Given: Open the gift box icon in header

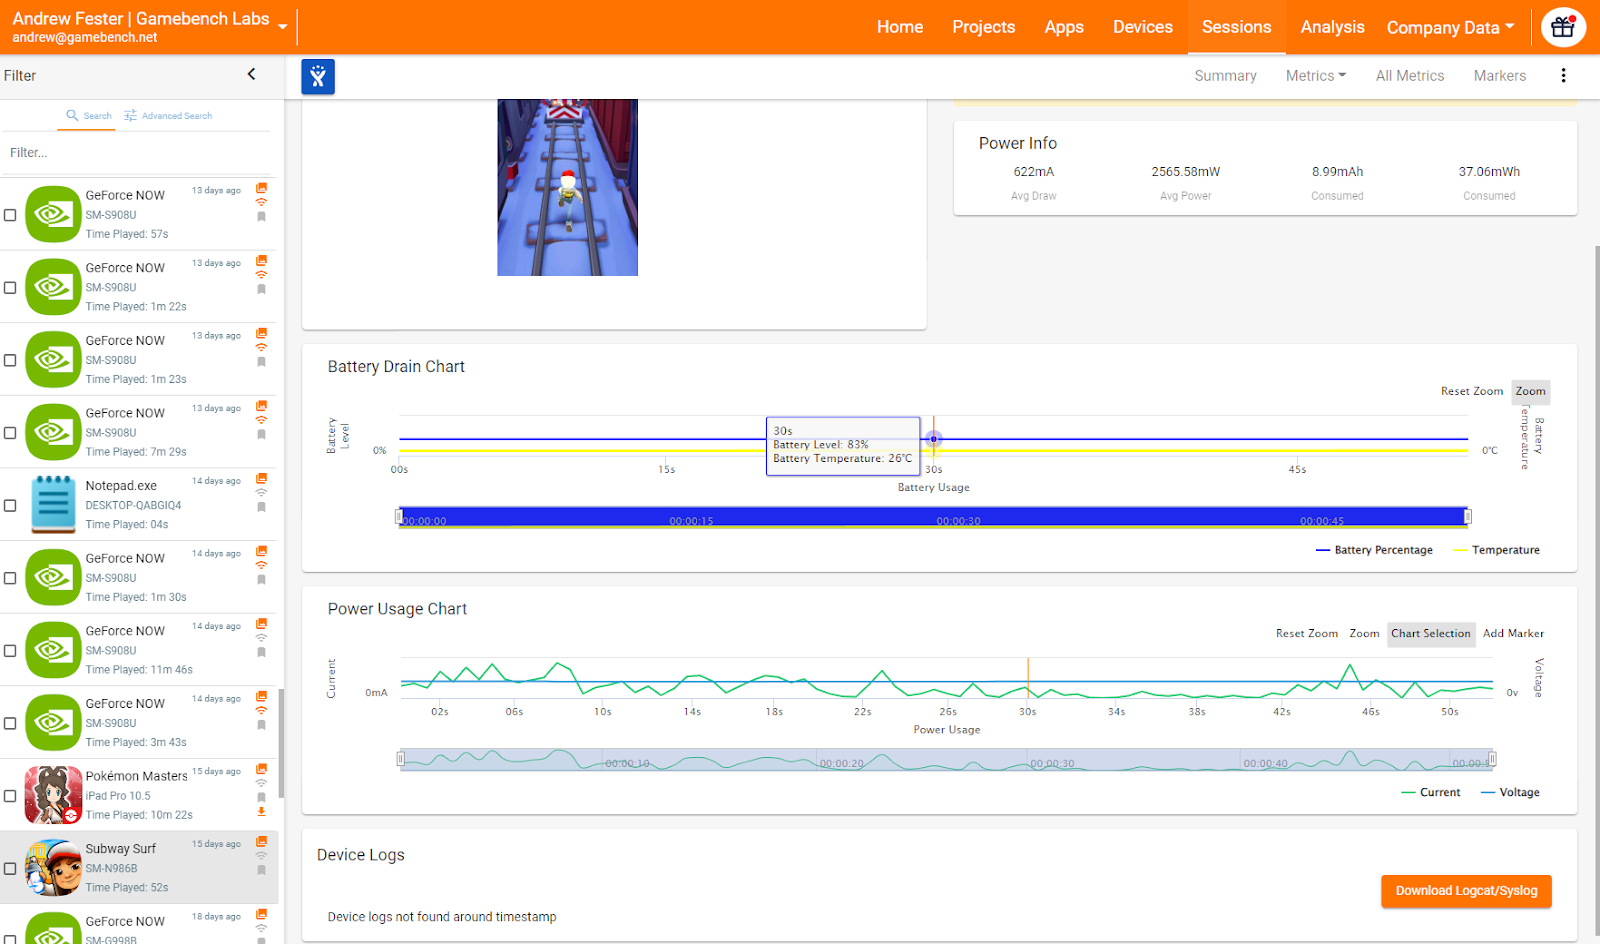Looking at the screenshot, I should tap(1563, 28).
